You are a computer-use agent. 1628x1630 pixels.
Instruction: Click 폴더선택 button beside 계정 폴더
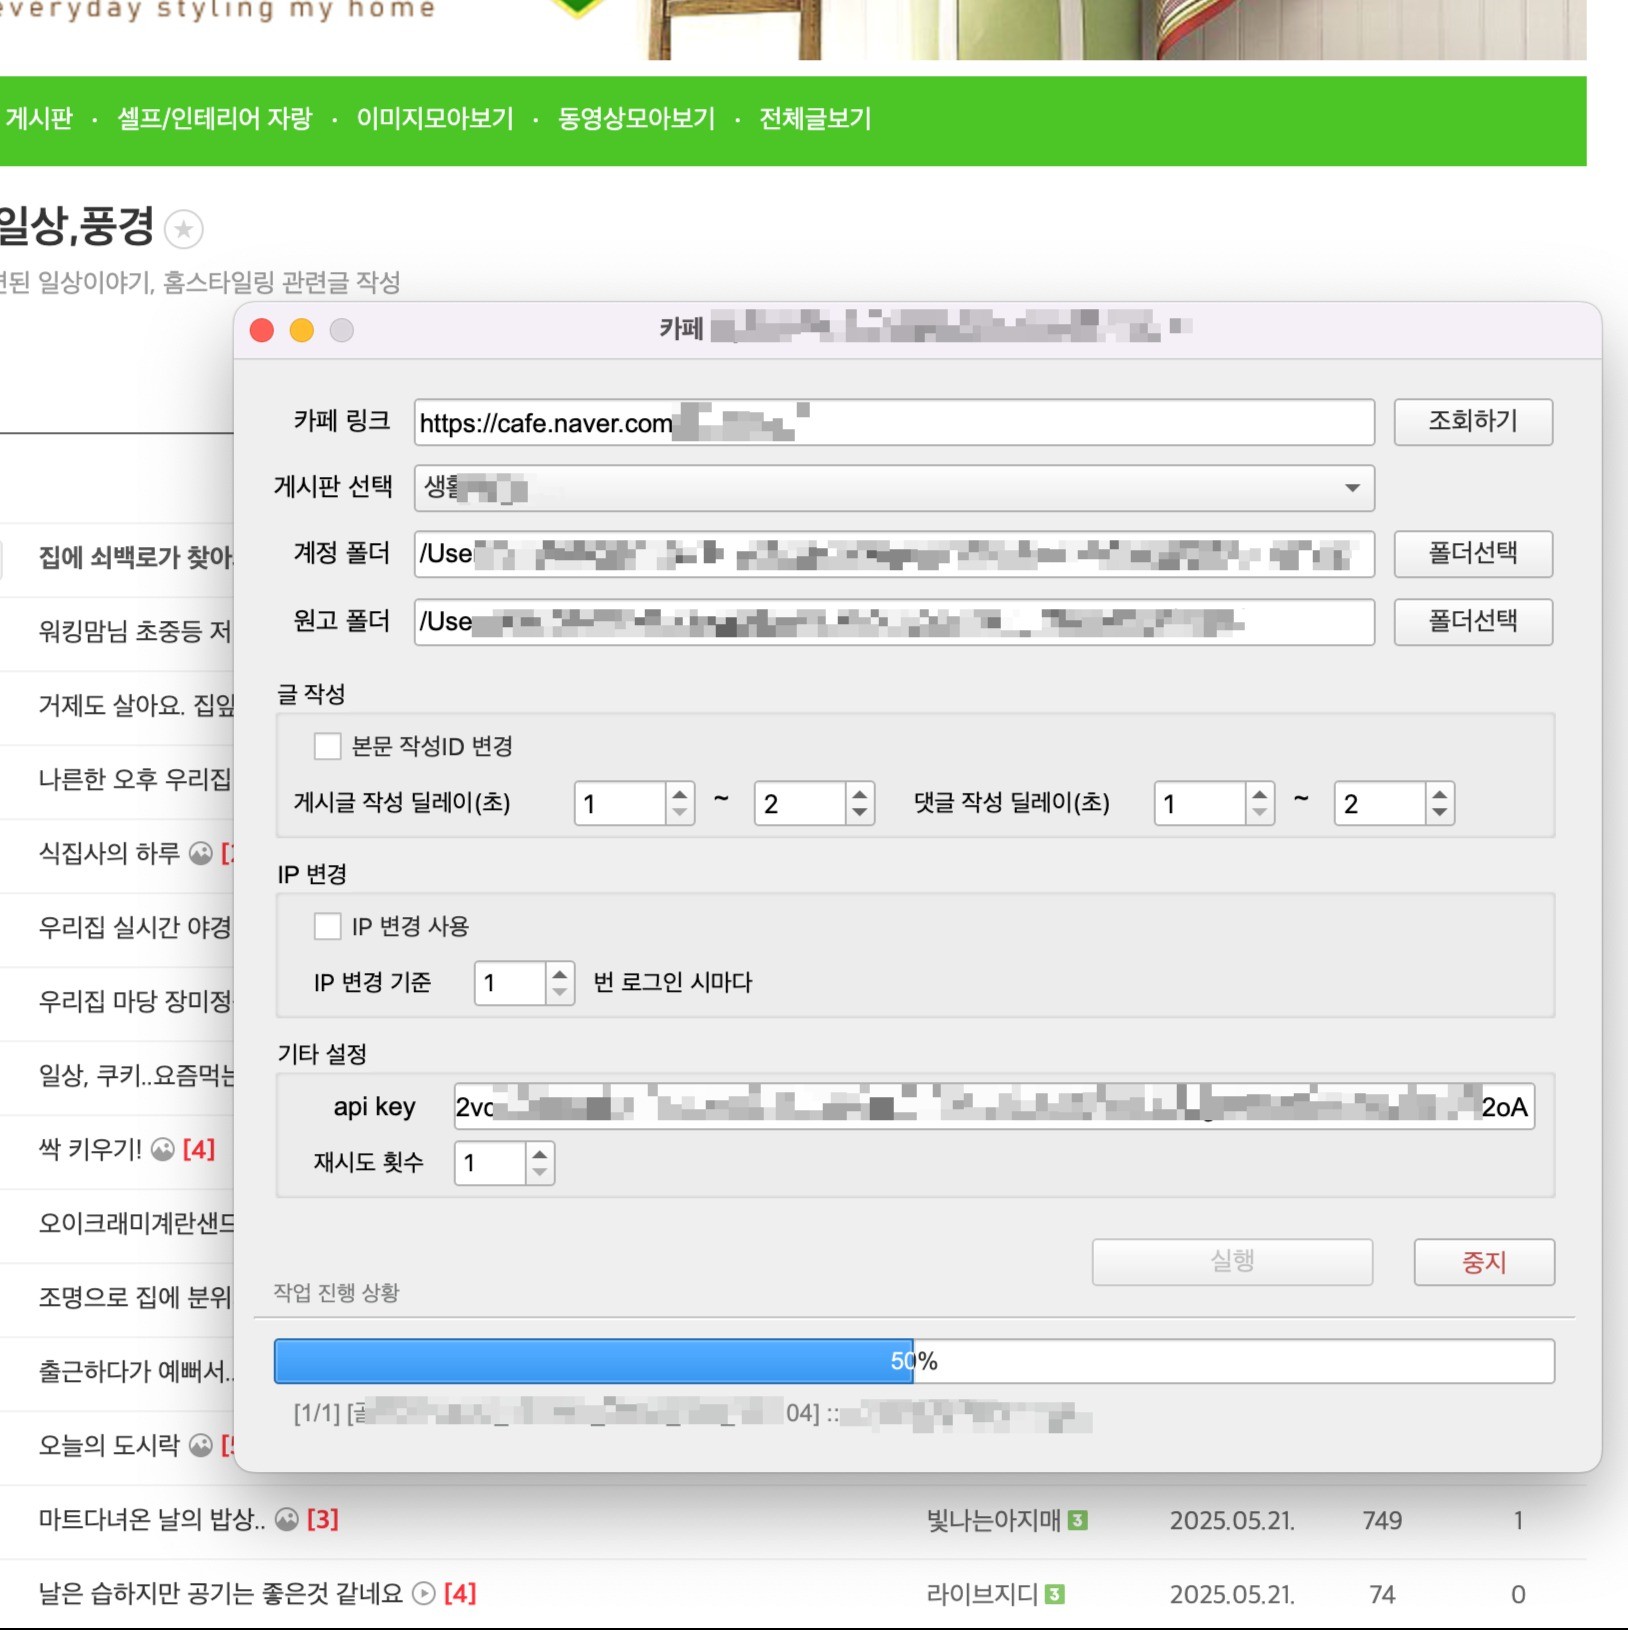tap(1472, 553)
